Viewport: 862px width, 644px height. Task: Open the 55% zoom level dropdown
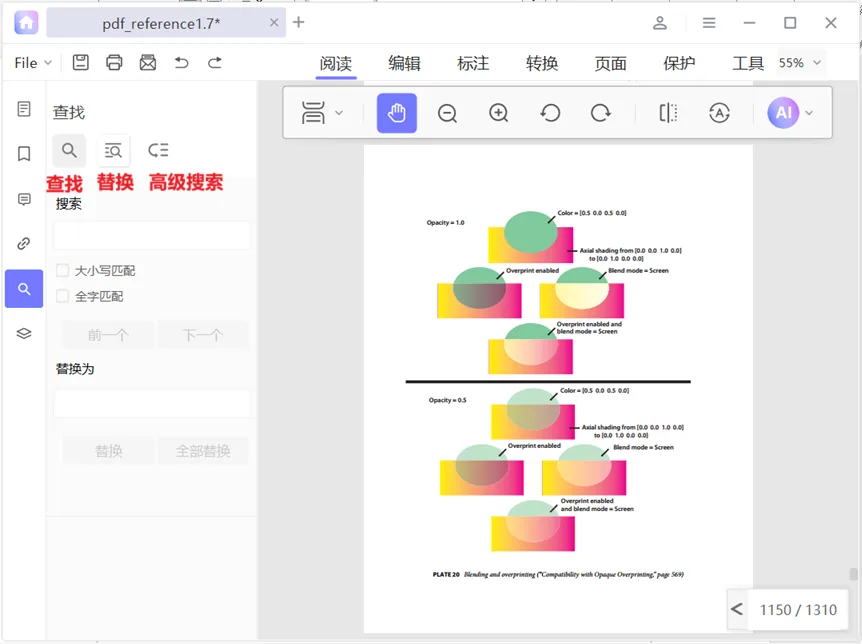[x=800, y=63]
